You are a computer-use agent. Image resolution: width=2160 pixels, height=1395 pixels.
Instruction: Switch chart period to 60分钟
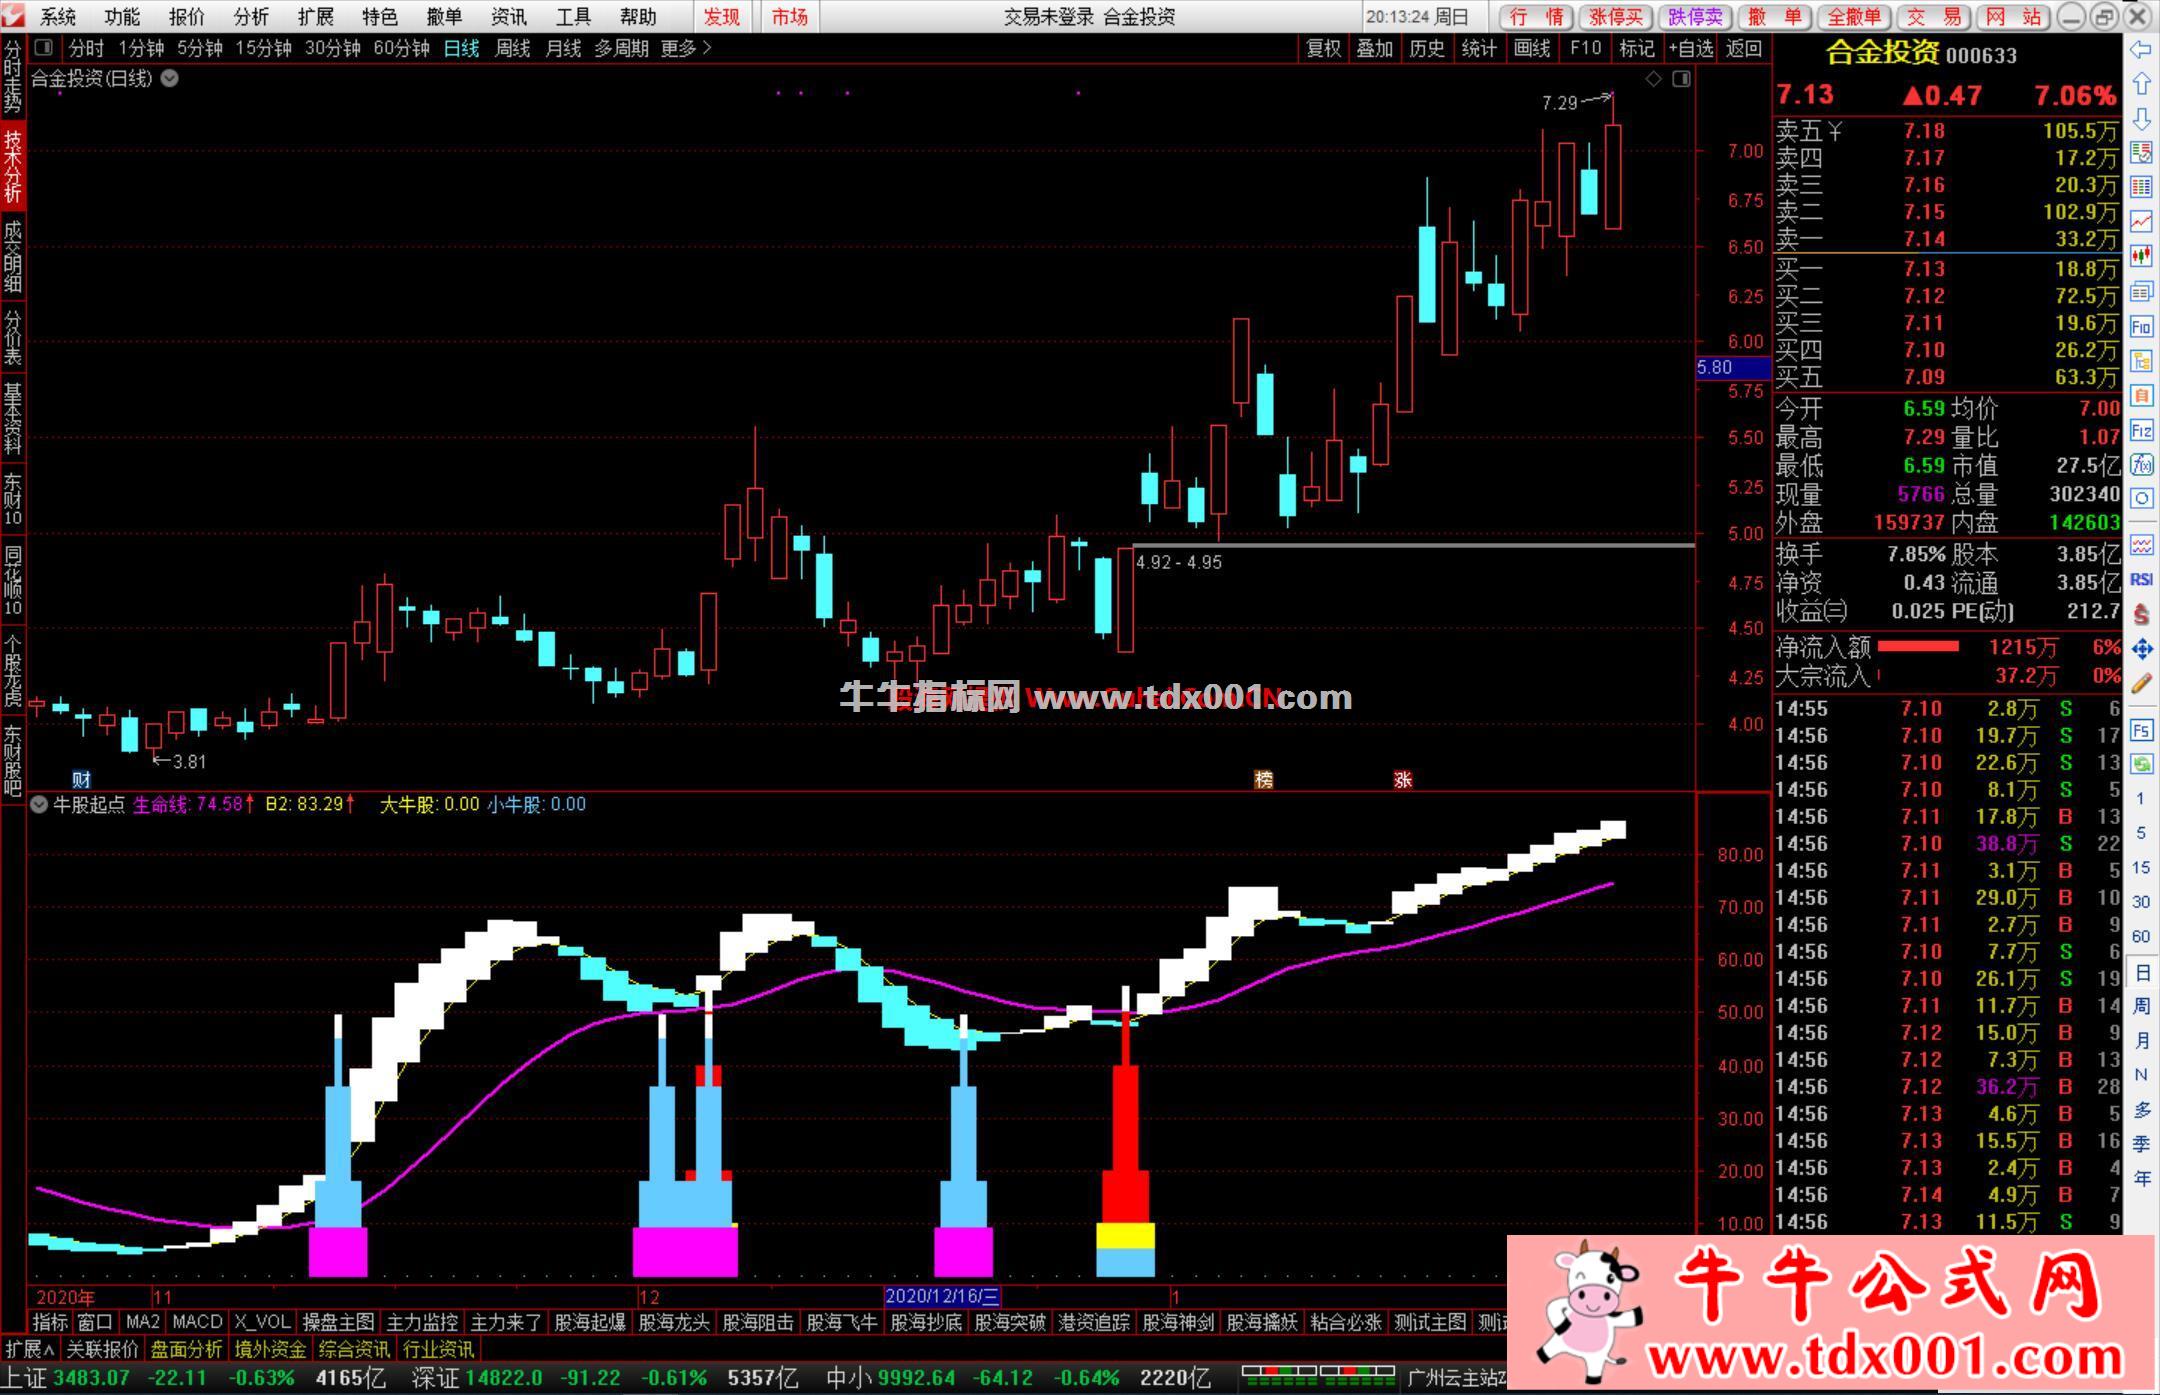401,48
